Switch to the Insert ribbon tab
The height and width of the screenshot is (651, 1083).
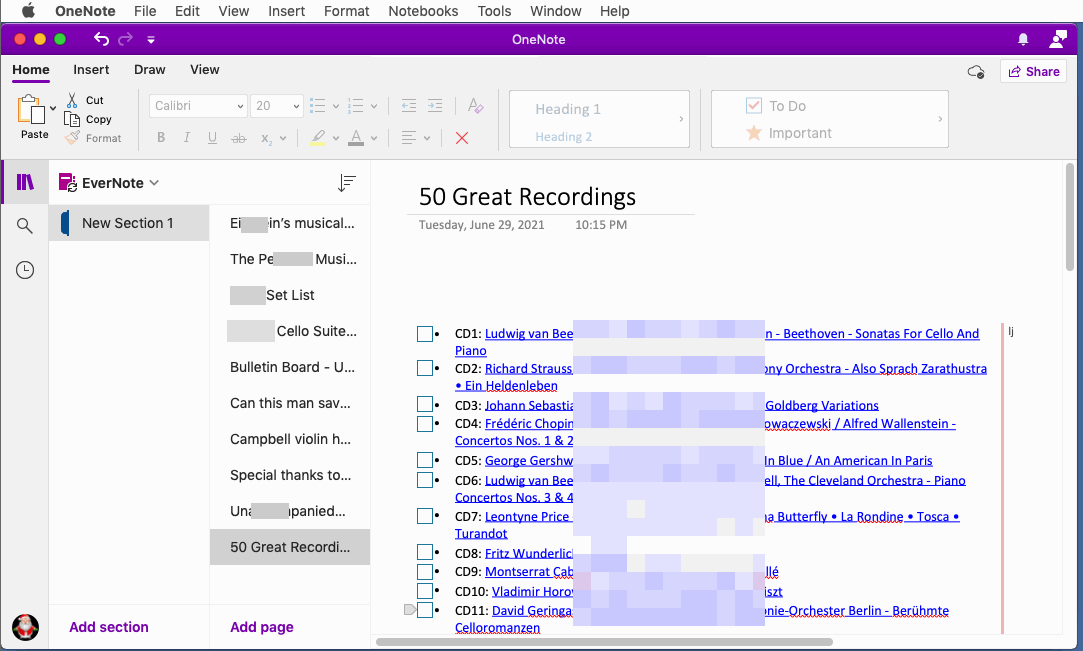[91, 70]
